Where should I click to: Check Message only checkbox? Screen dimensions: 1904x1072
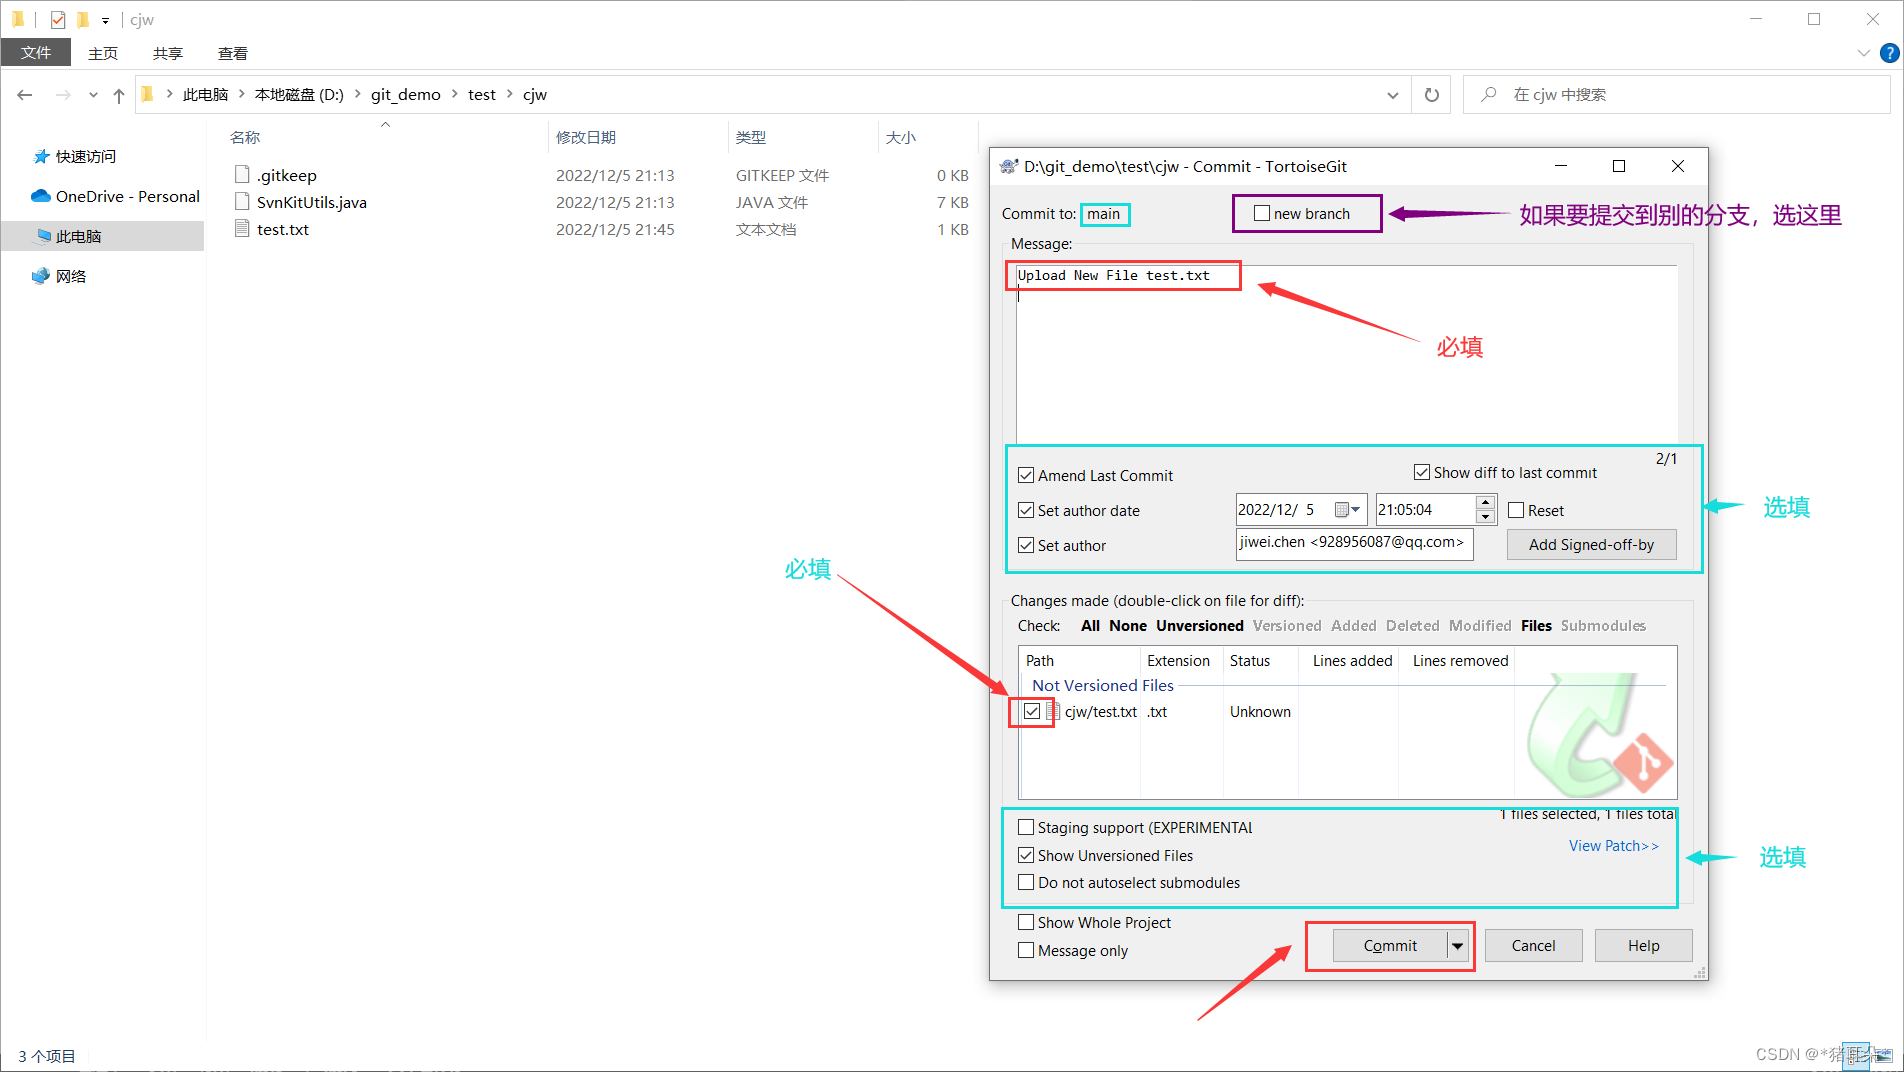point(1026,950)
